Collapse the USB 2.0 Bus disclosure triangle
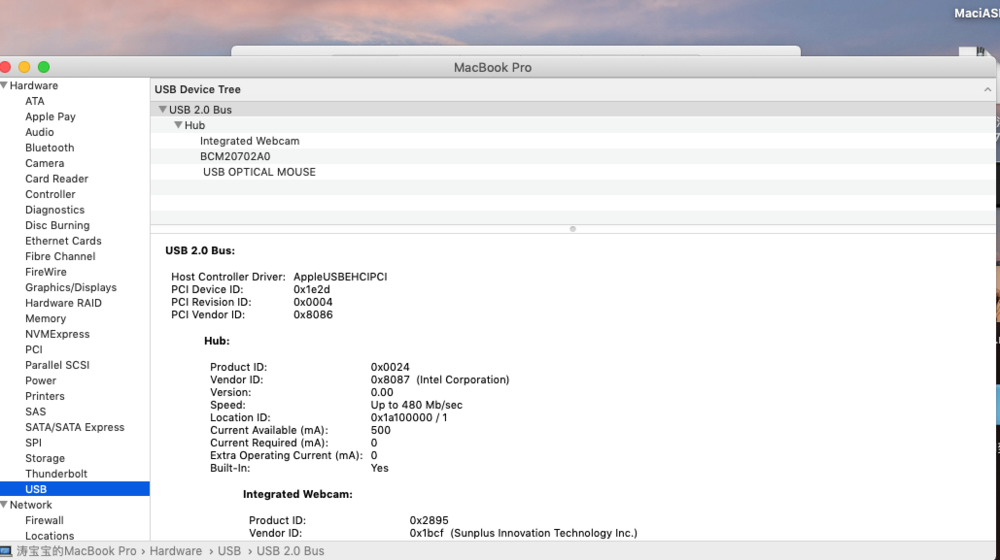Viewport: 1000px width, 560px height. (162, 110)
